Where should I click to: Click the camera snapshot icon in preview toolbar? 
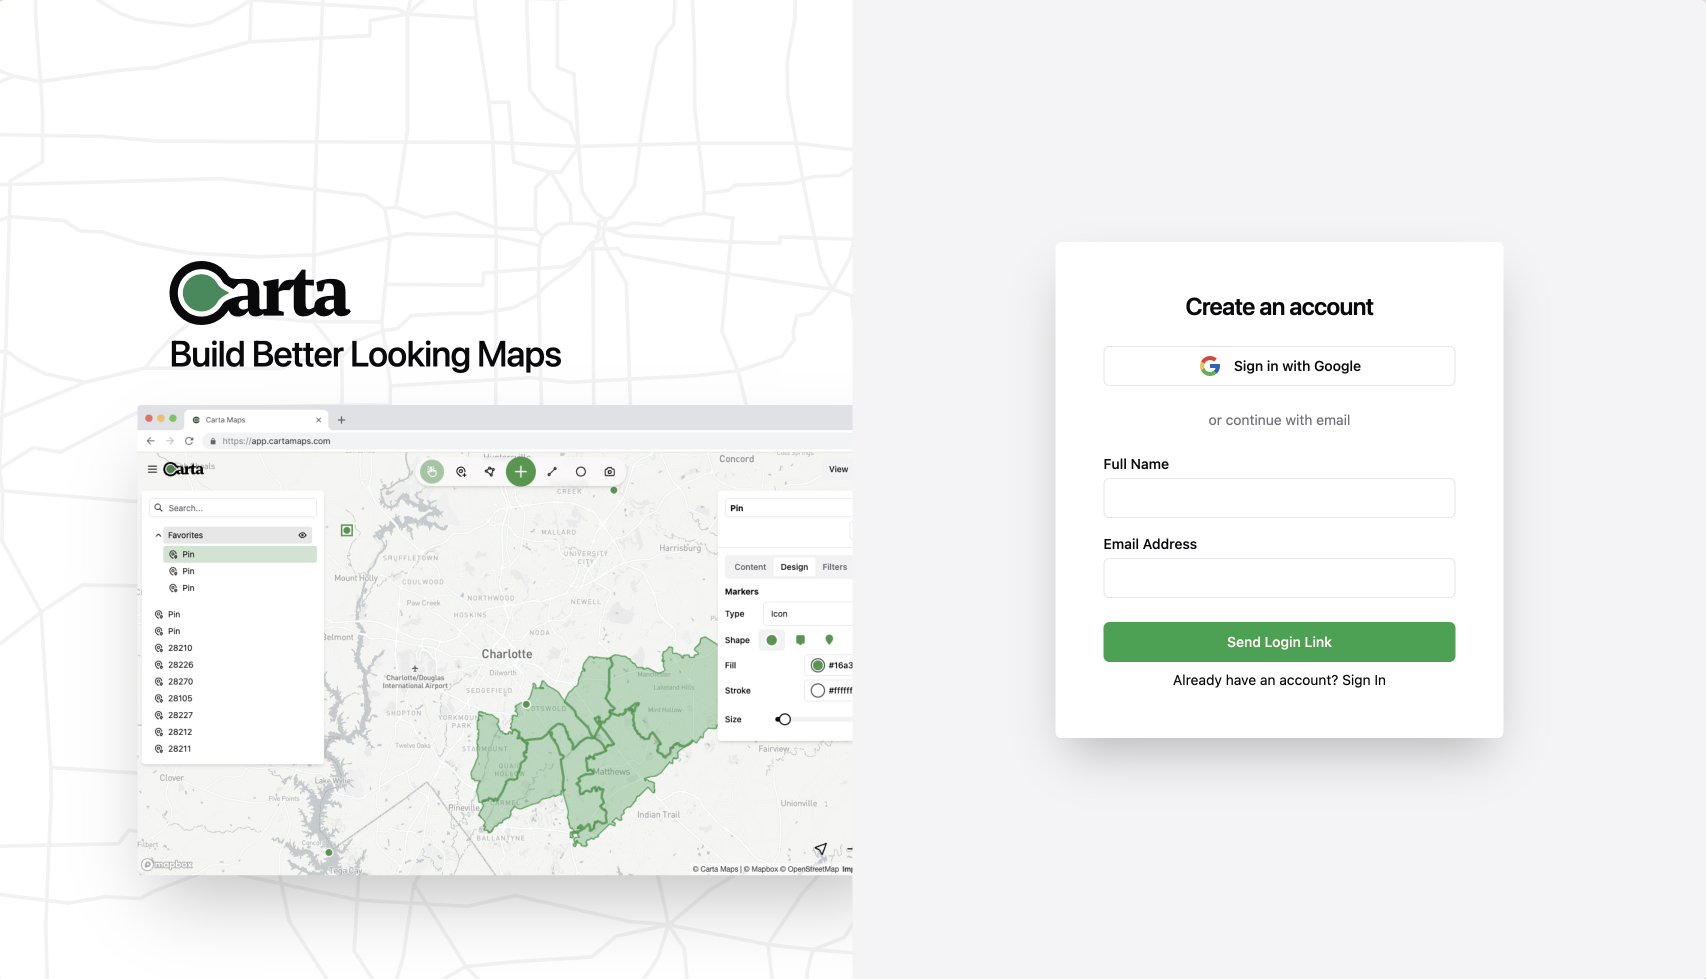pyautogui.click(x=610, y=472)
